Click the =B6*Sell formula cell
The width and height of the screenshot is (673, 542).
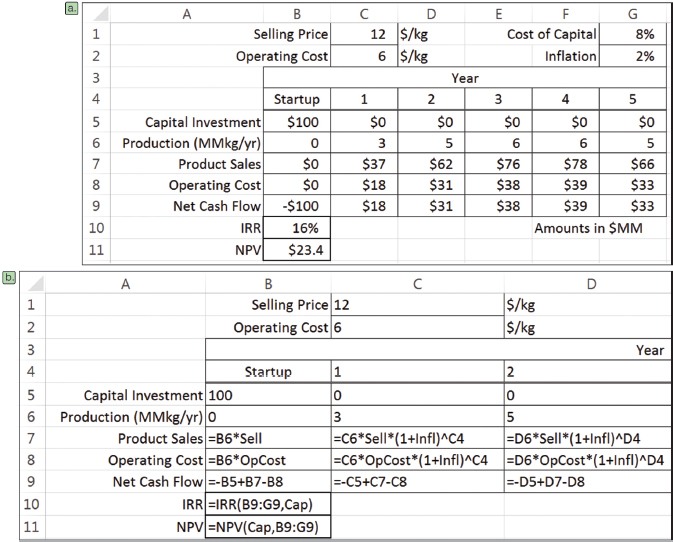tap(267, 440)
